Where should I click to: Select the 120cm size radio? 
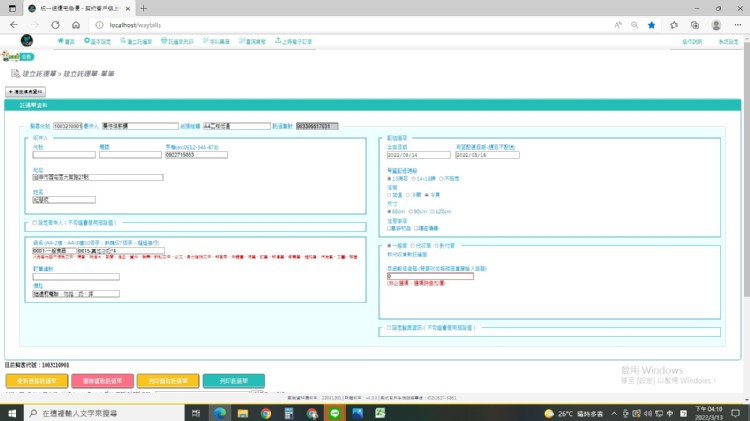(x=432, y=211)
